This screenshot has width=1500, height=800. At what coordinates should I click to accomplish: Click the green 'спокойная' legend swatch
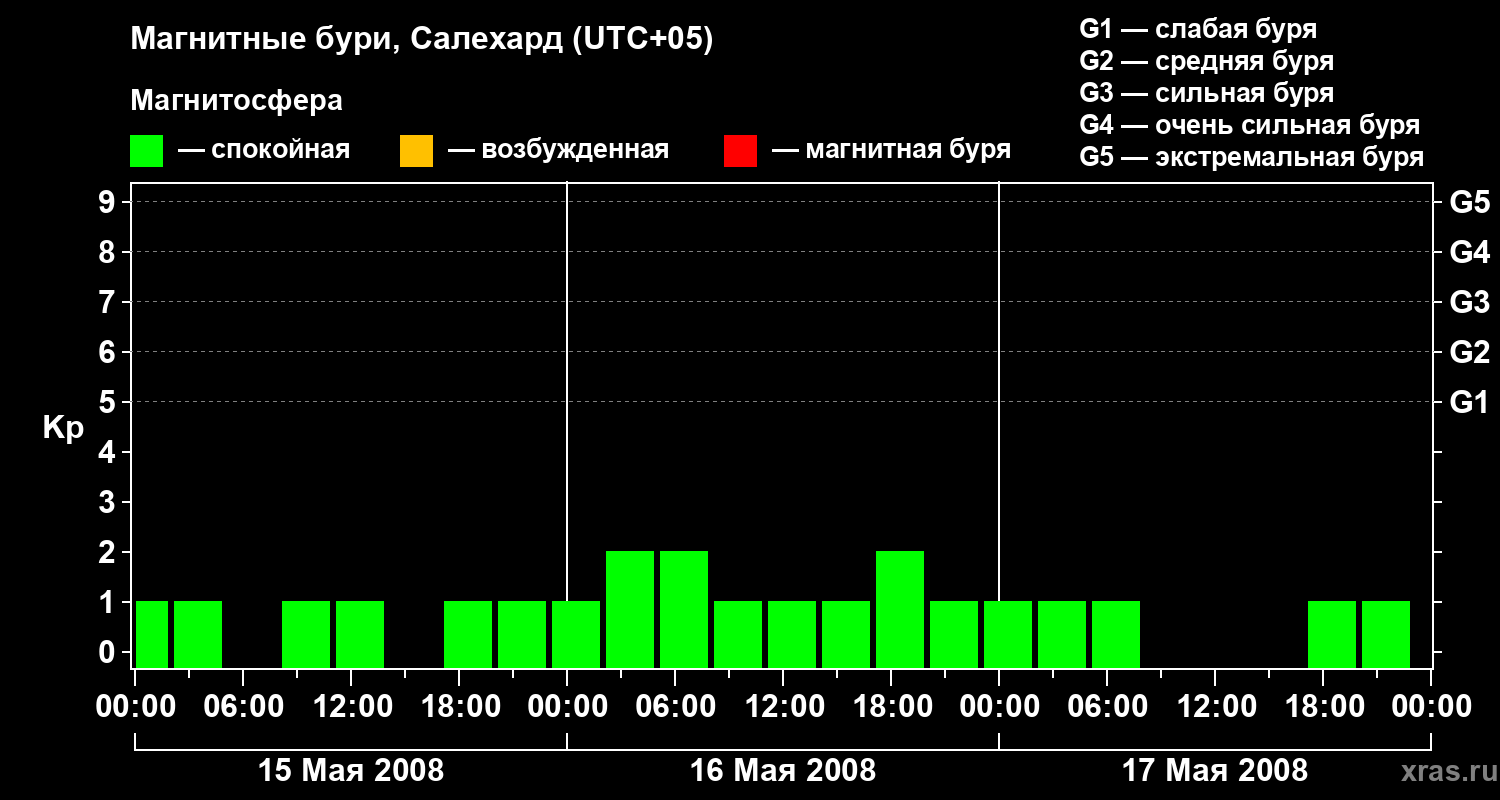[x=146, y=151]
